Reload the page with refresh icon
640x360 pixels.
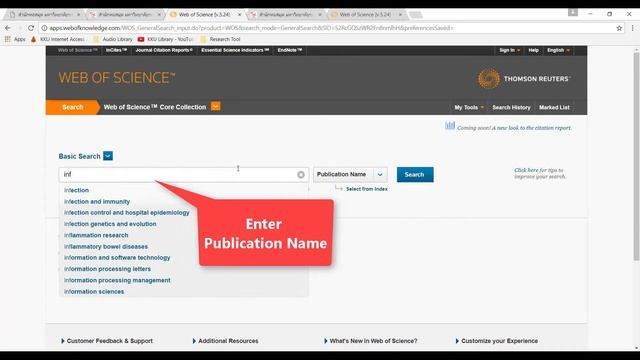tap(31, 28)
